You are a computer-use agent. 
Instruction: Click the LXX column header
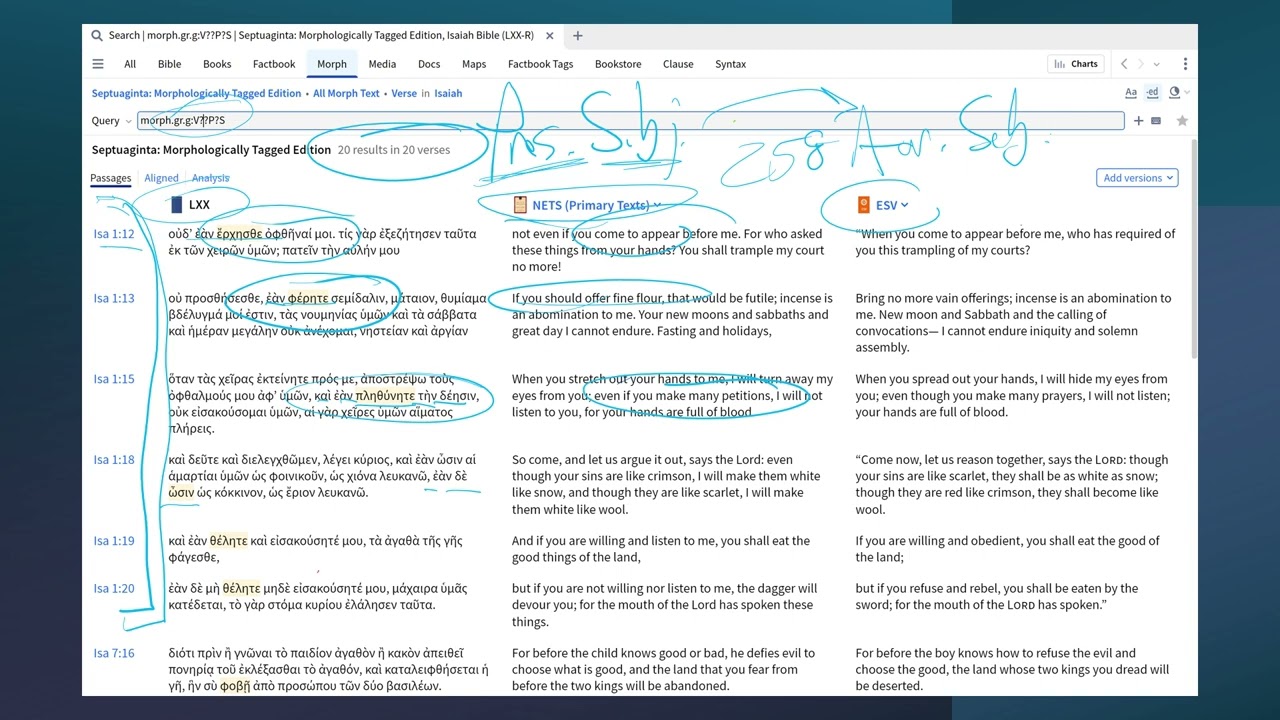click(199, 205)
